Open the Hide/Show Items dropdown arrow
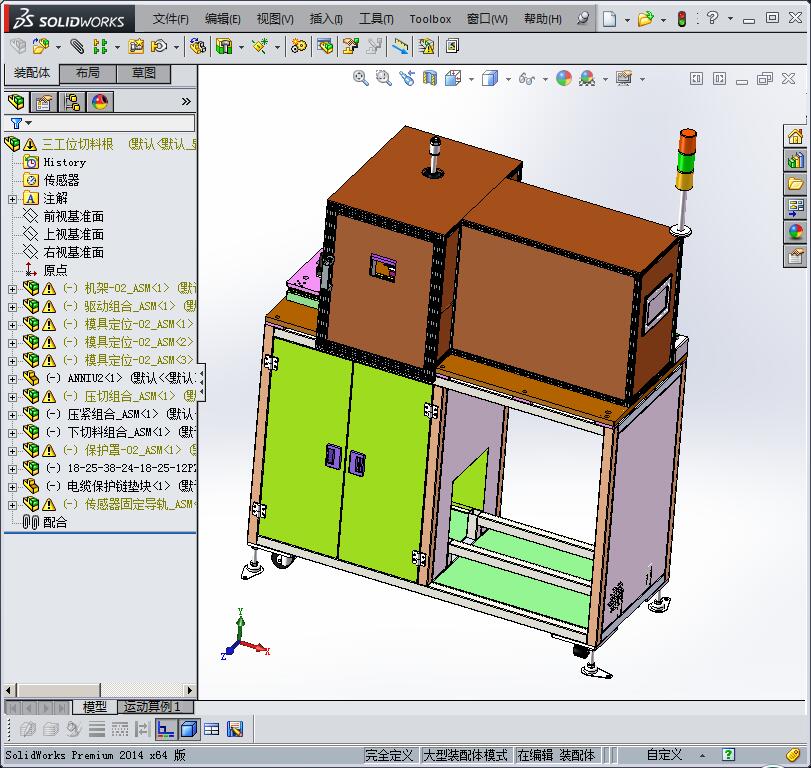Image resolution: width=811 pixels, height=768 pixels. tap(545, 79)
